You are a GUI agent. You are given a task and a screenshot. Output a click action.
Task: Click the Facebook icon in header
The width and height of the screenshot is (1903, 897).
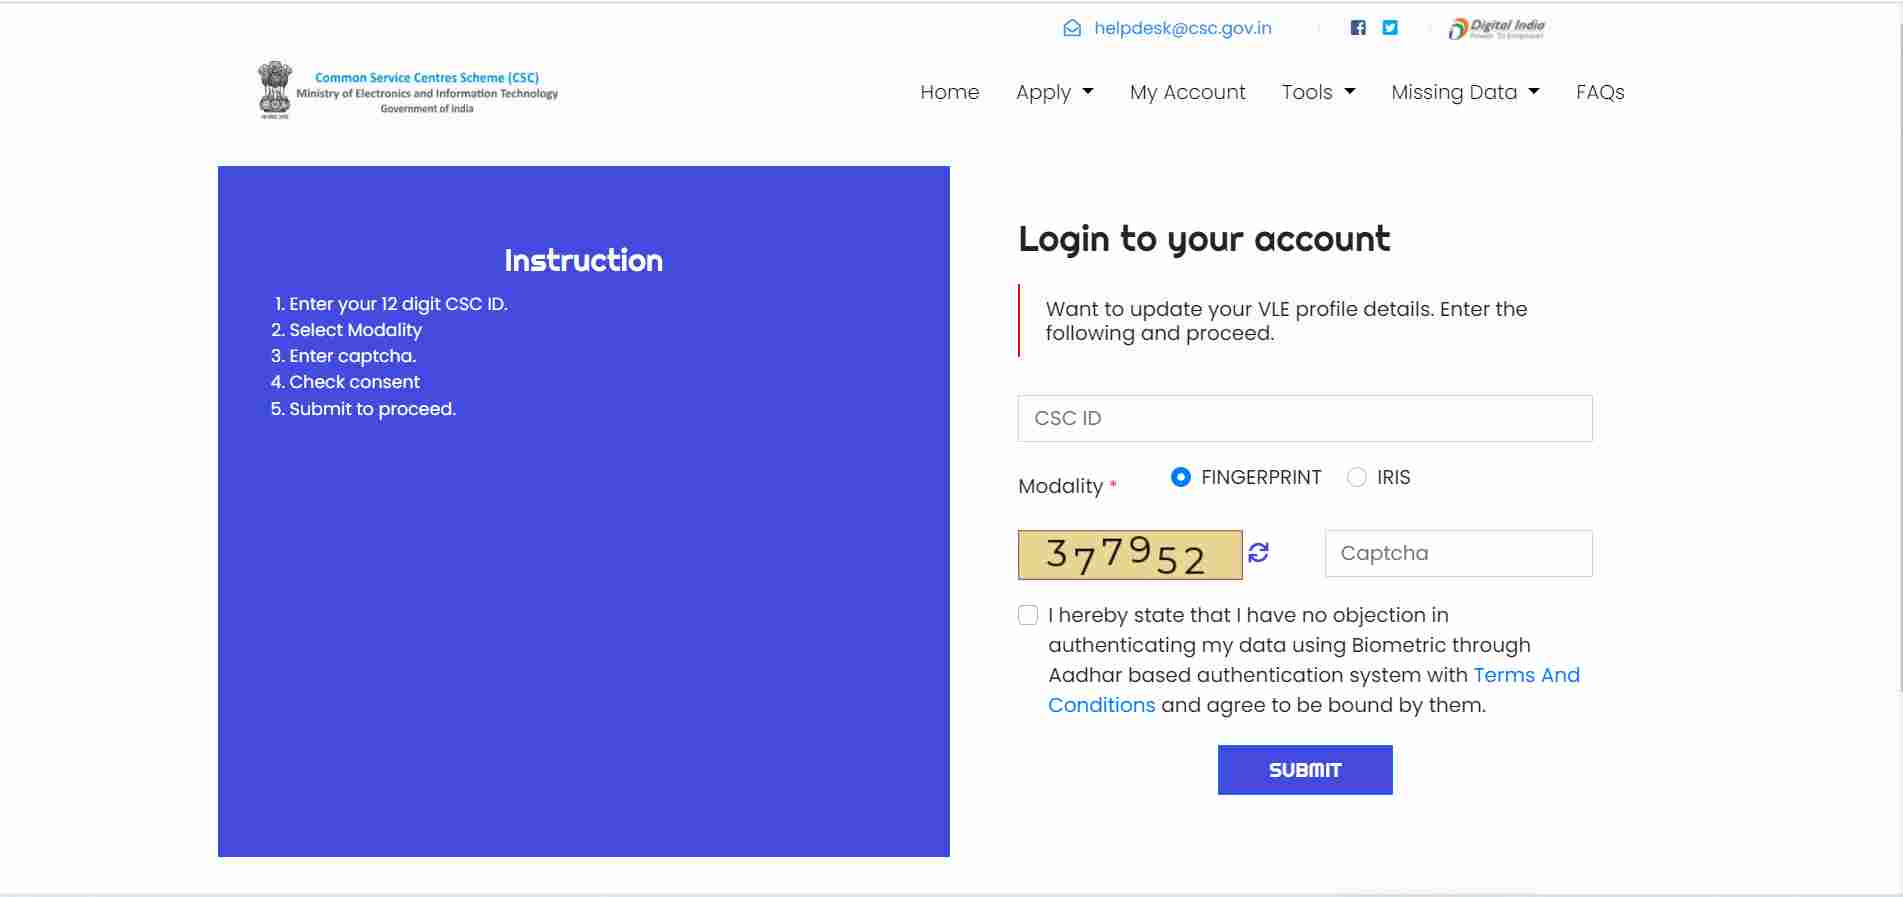pos(1357,28)
